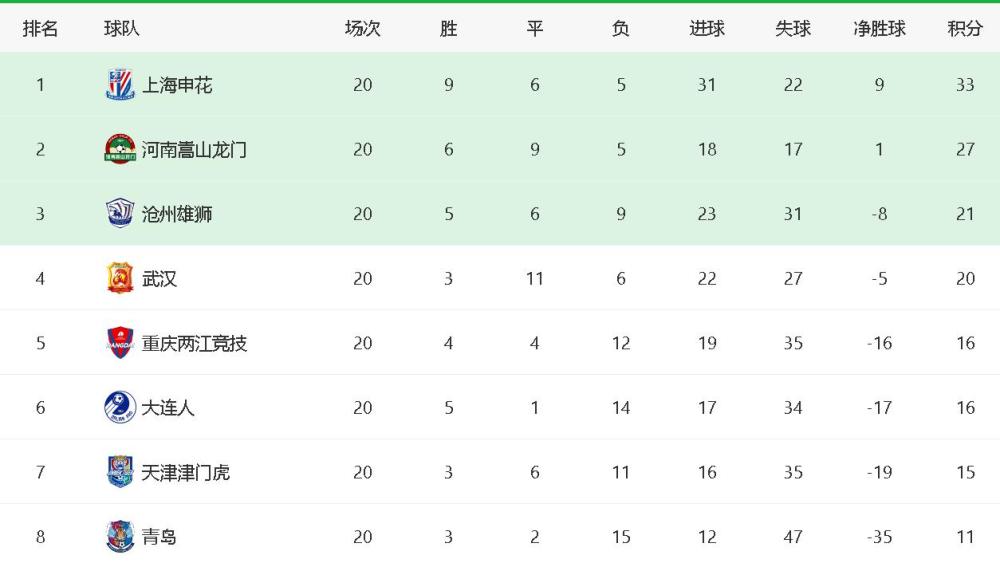Open the 上海申花 team name link
Screen dimensions: 1000x563
pos(177,85)
